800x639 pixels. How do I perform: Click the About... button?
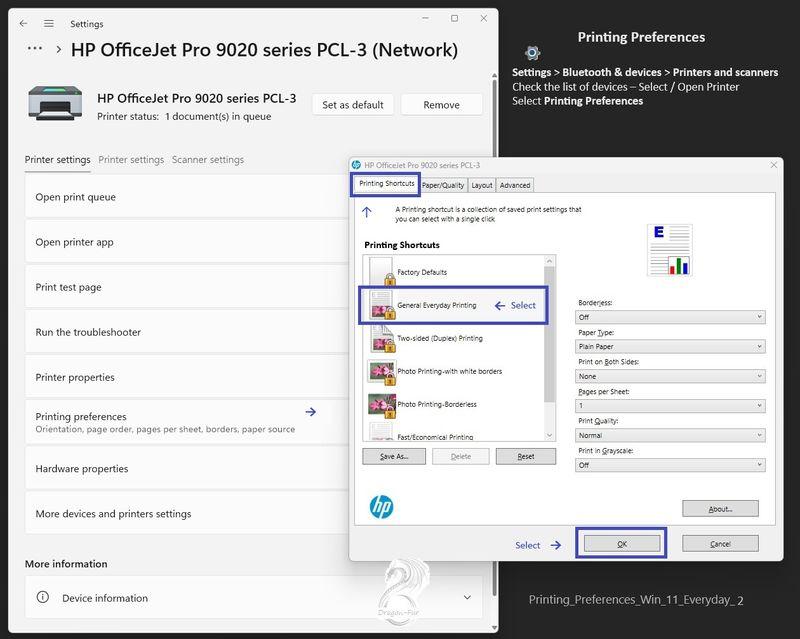click(720, 509)
